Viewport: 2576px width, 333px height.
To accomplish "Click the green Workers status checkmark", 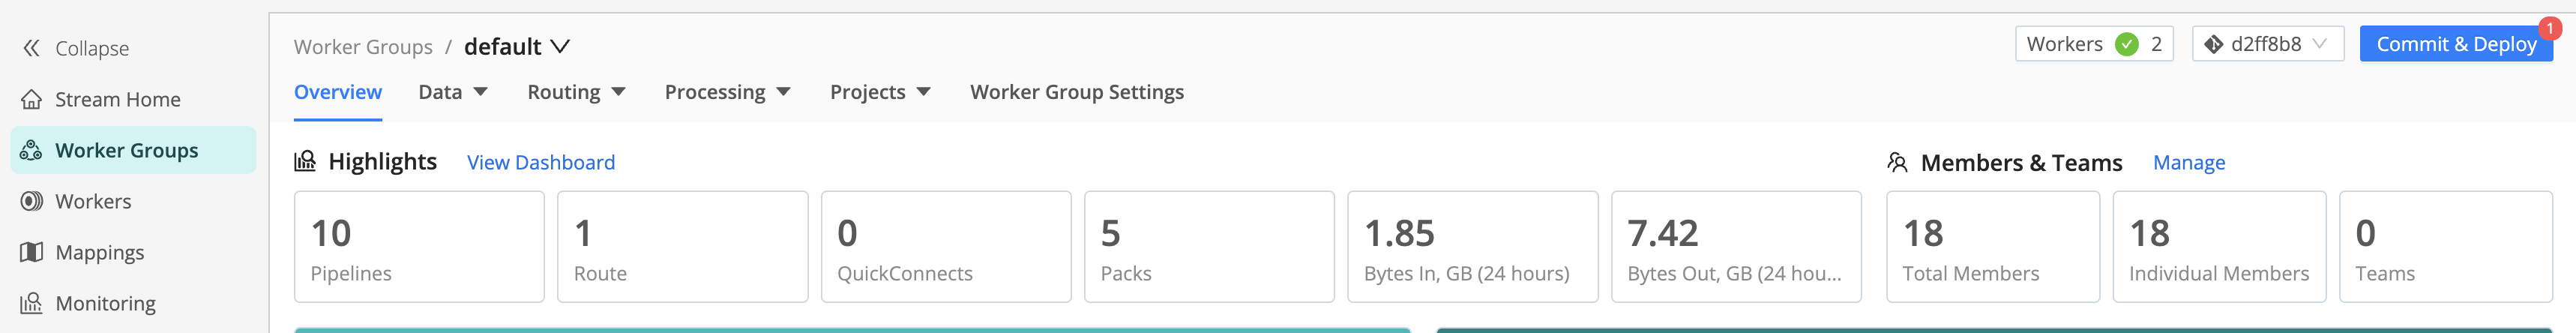I will [2127, 44].
